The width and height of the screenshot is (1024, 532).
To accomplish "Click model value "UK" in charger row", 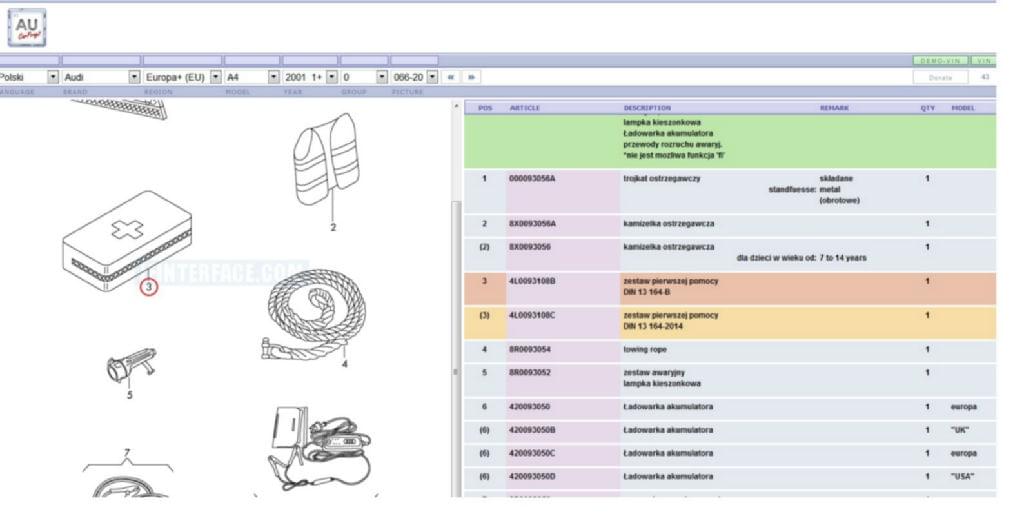I will click(959, 430).
